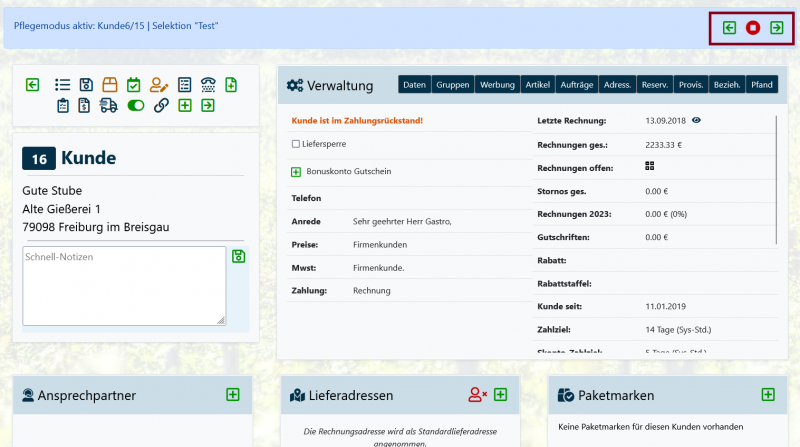
Task: Click the chain link icon
Action: (160, 105)
